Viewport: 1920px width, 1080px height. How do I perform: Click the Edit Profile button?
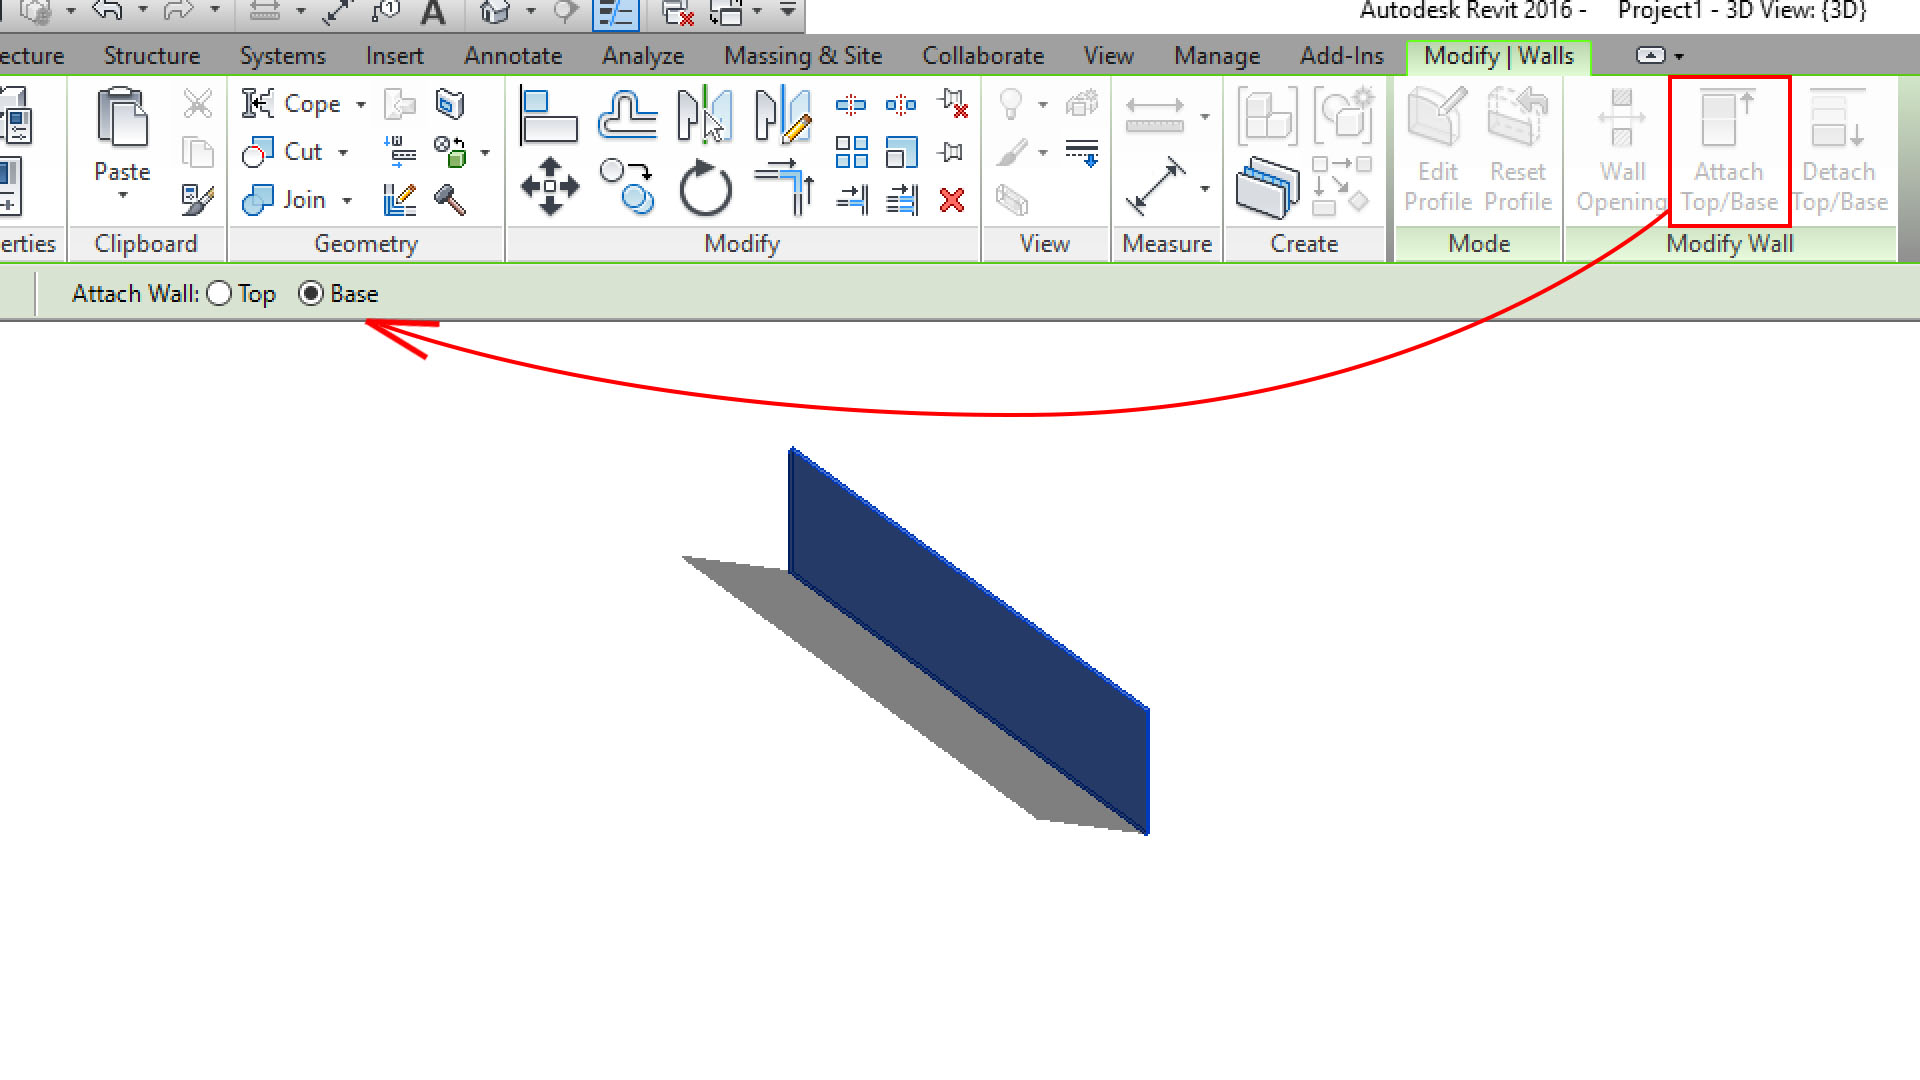[x=1437, y=150]
